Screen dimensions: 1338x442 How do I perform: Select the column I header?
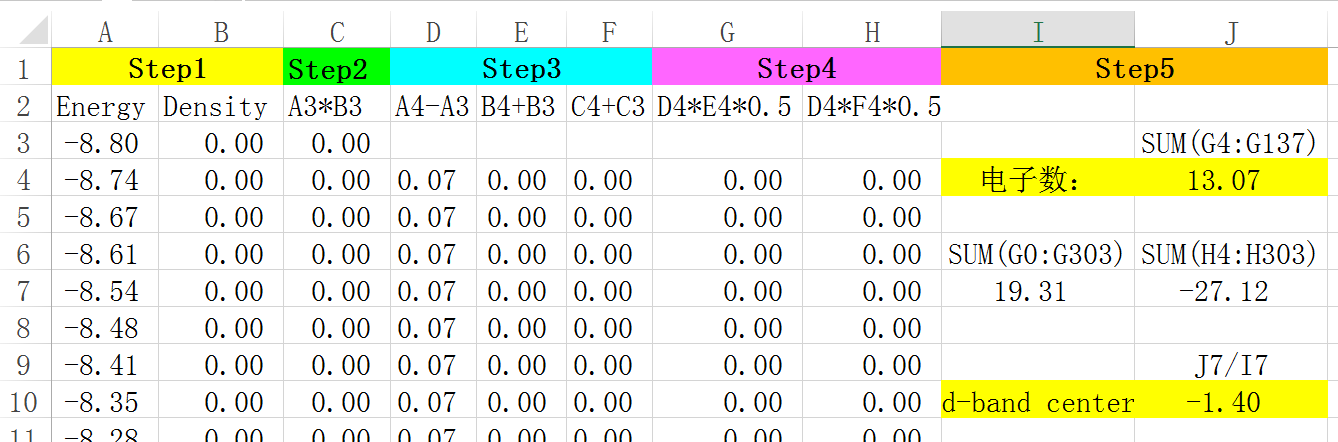coord(1037,32)
